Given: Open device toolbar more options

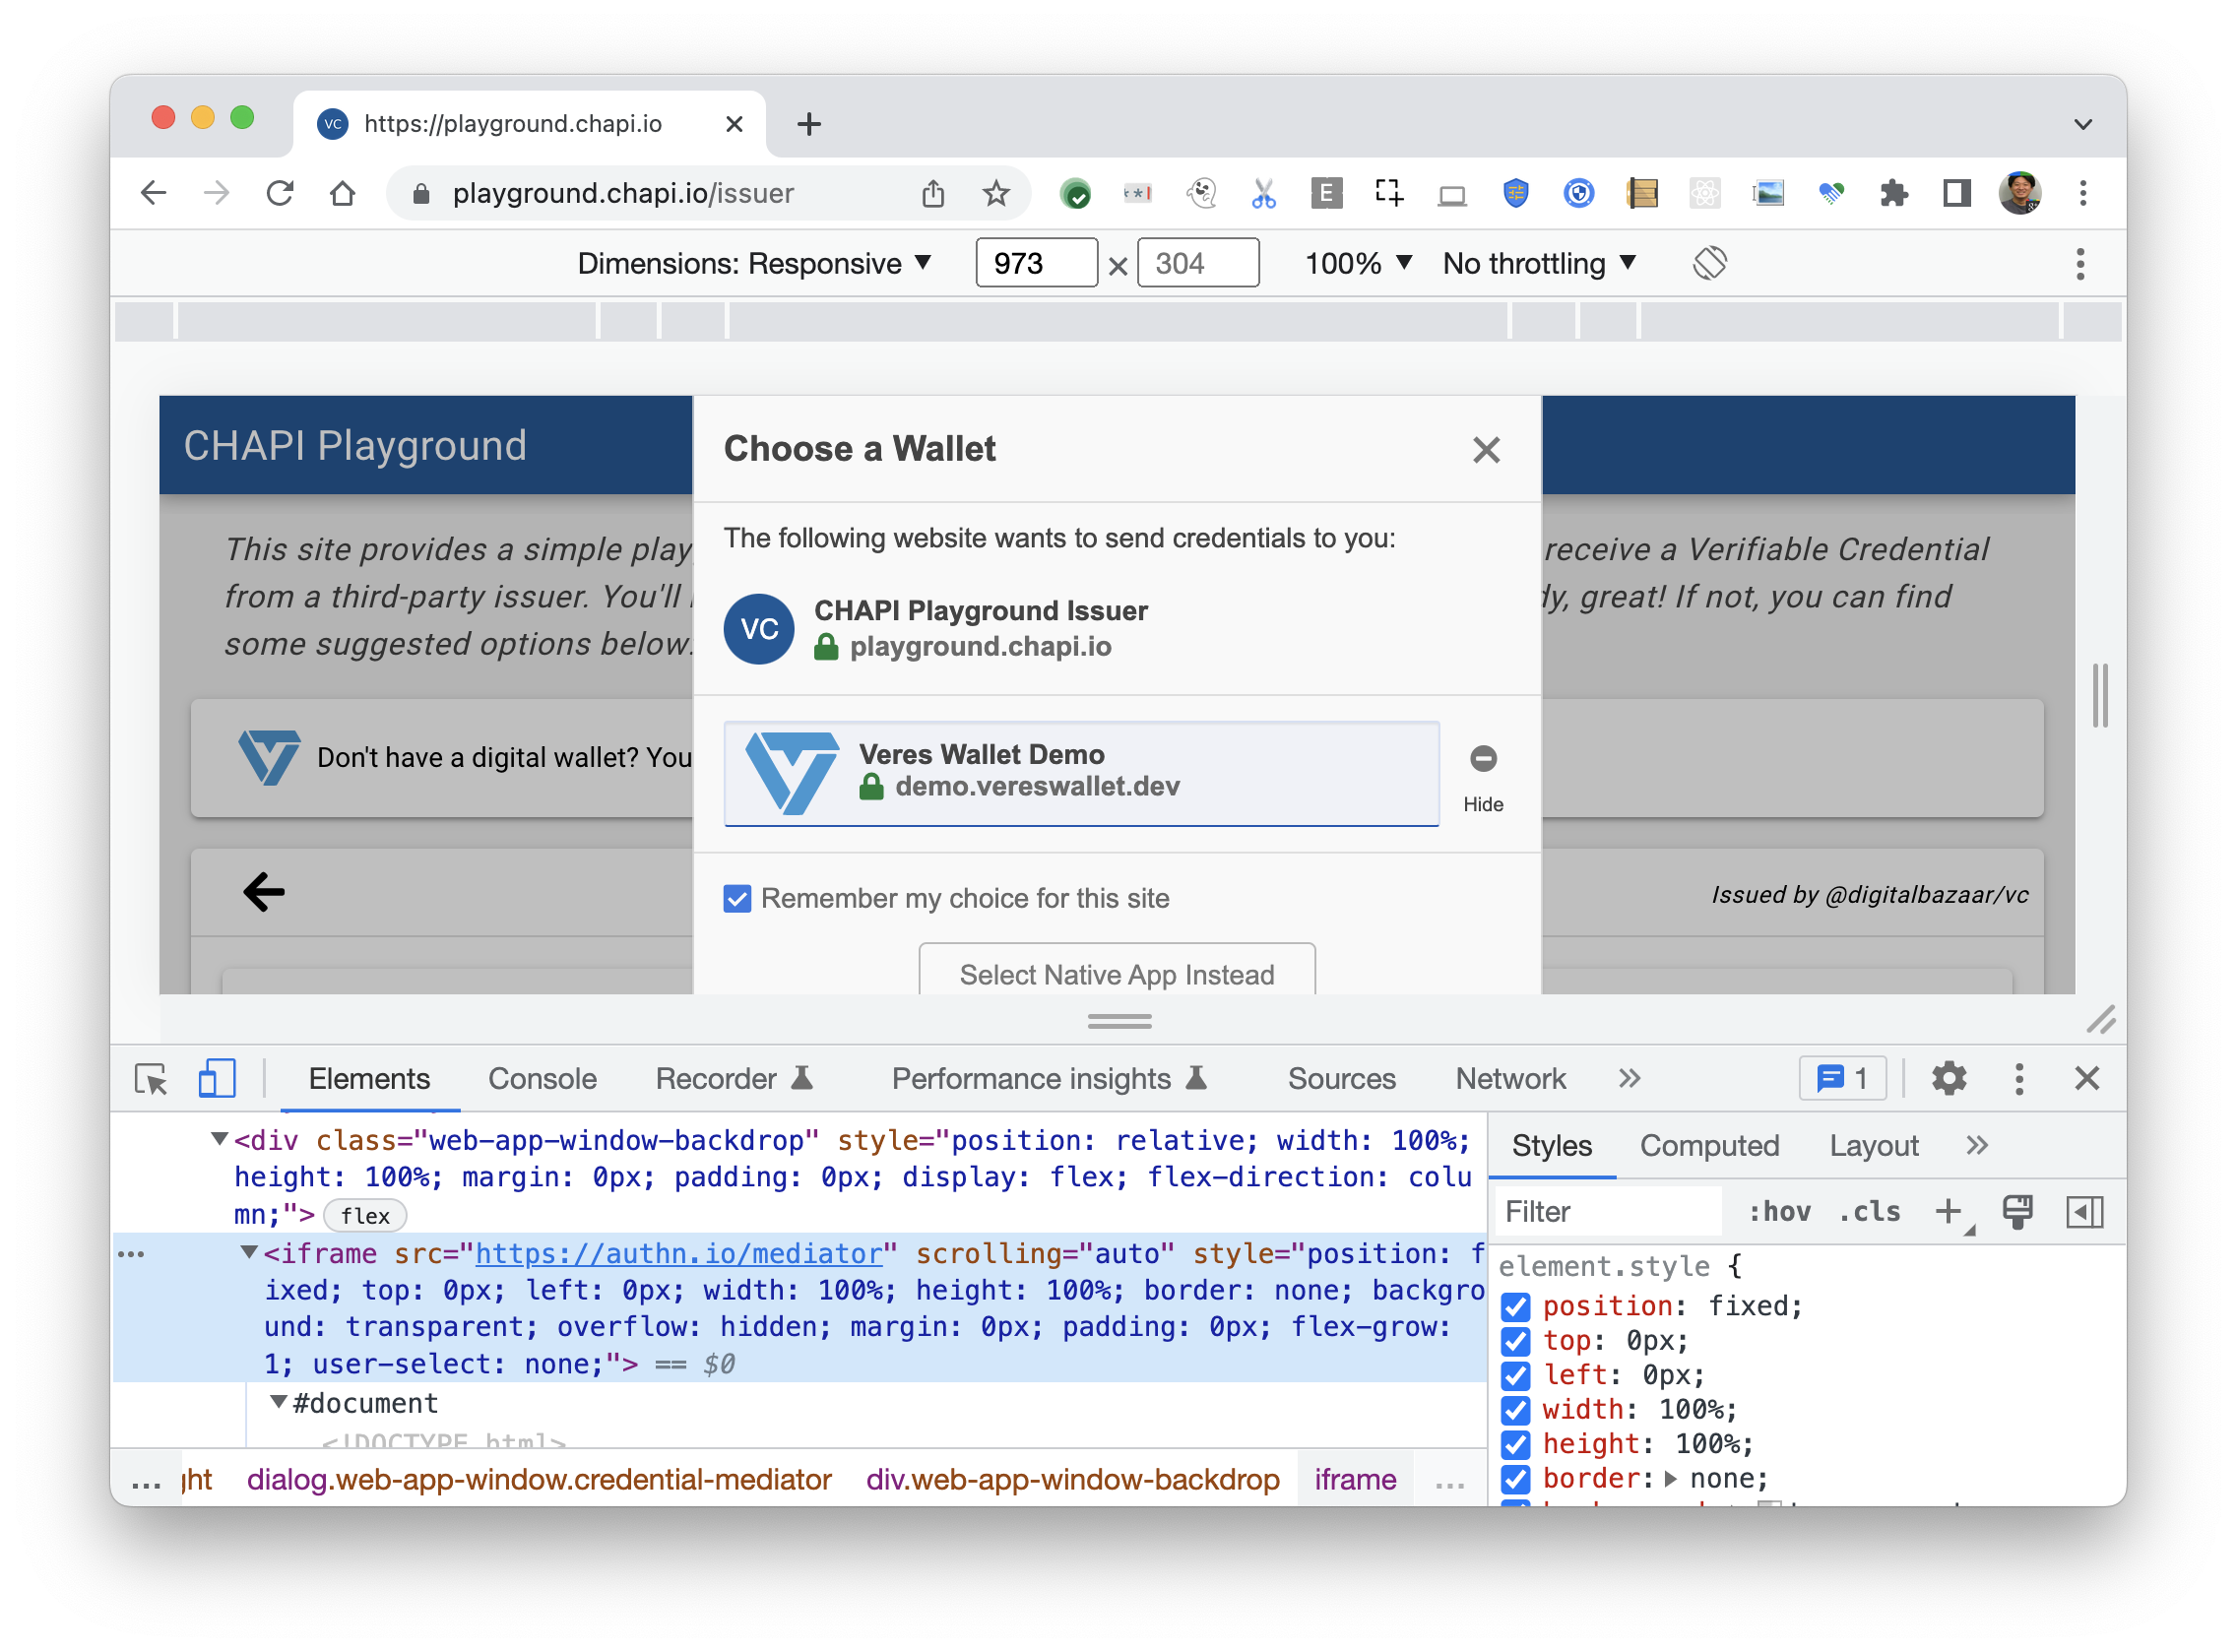Looking at the screenshot, I should 2081,264.
